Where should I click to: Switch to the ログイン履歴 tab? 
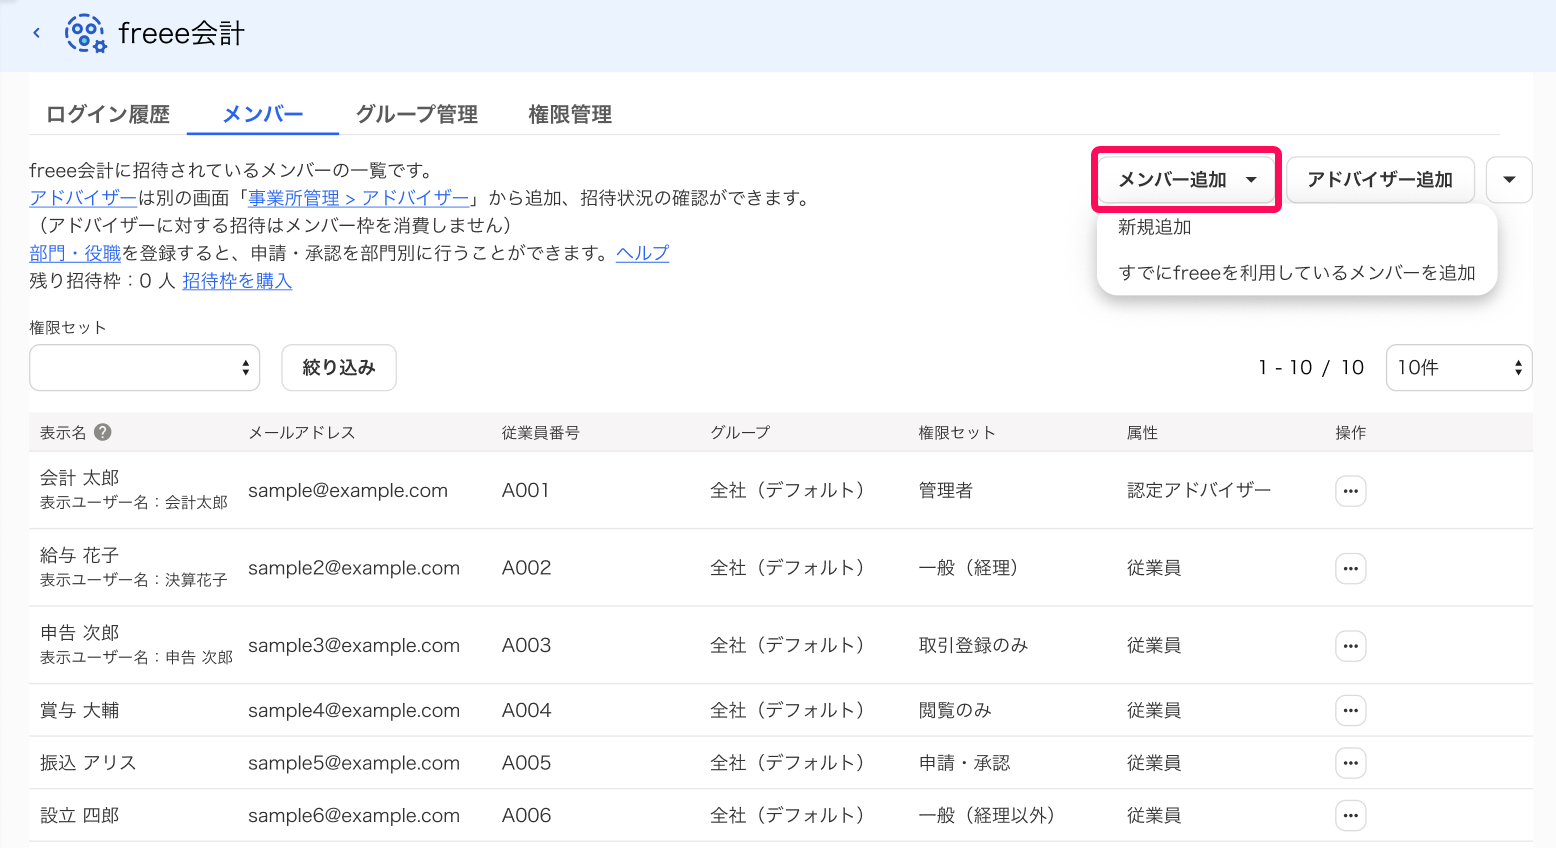pos(108,114)
